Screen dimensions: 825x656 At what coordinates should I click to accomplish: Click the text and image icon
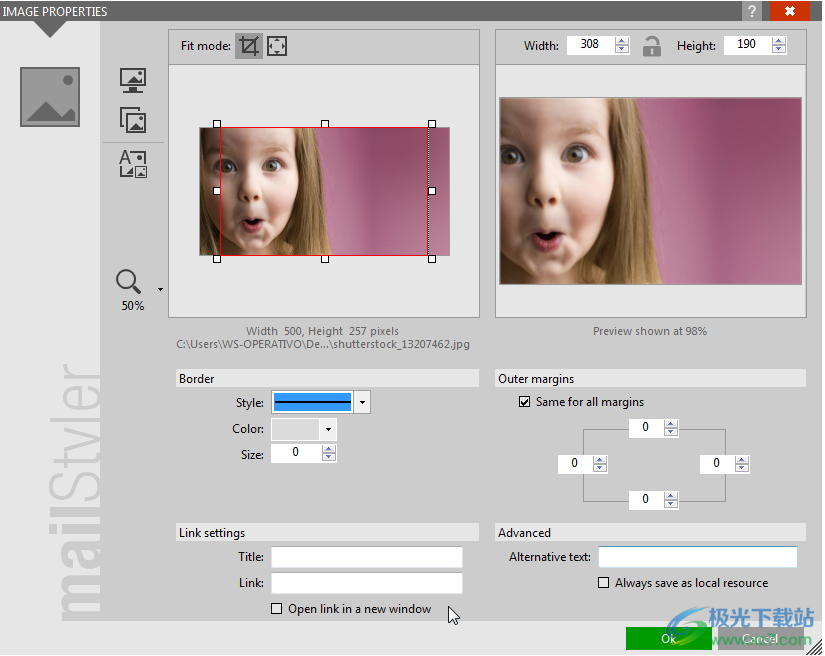133,164
